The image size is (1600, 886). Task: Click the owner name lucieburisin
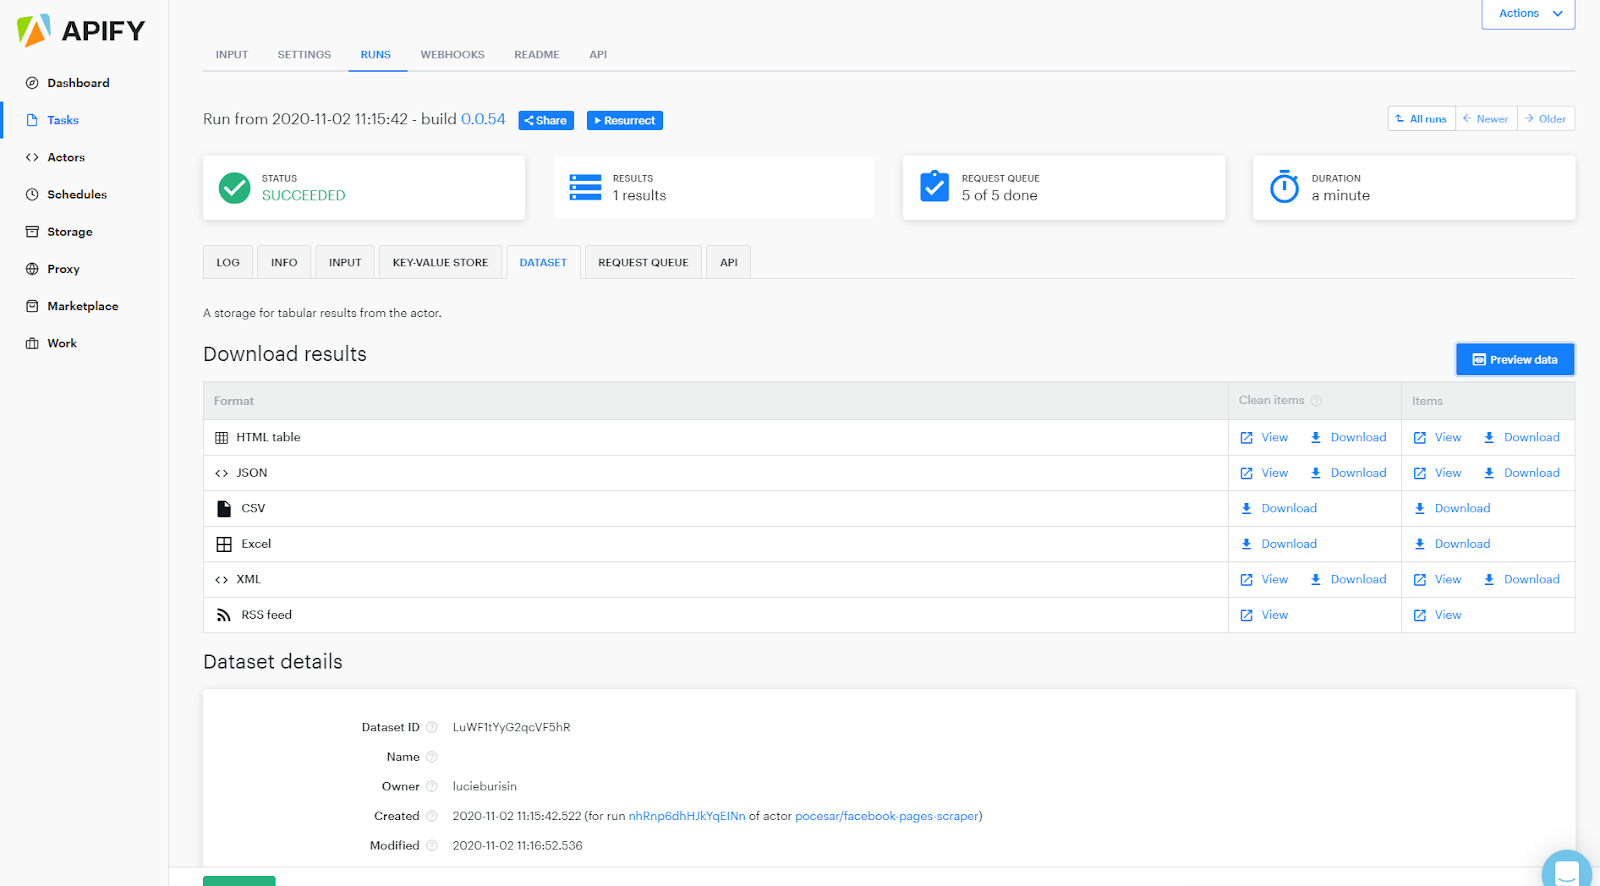pos(484,786)
